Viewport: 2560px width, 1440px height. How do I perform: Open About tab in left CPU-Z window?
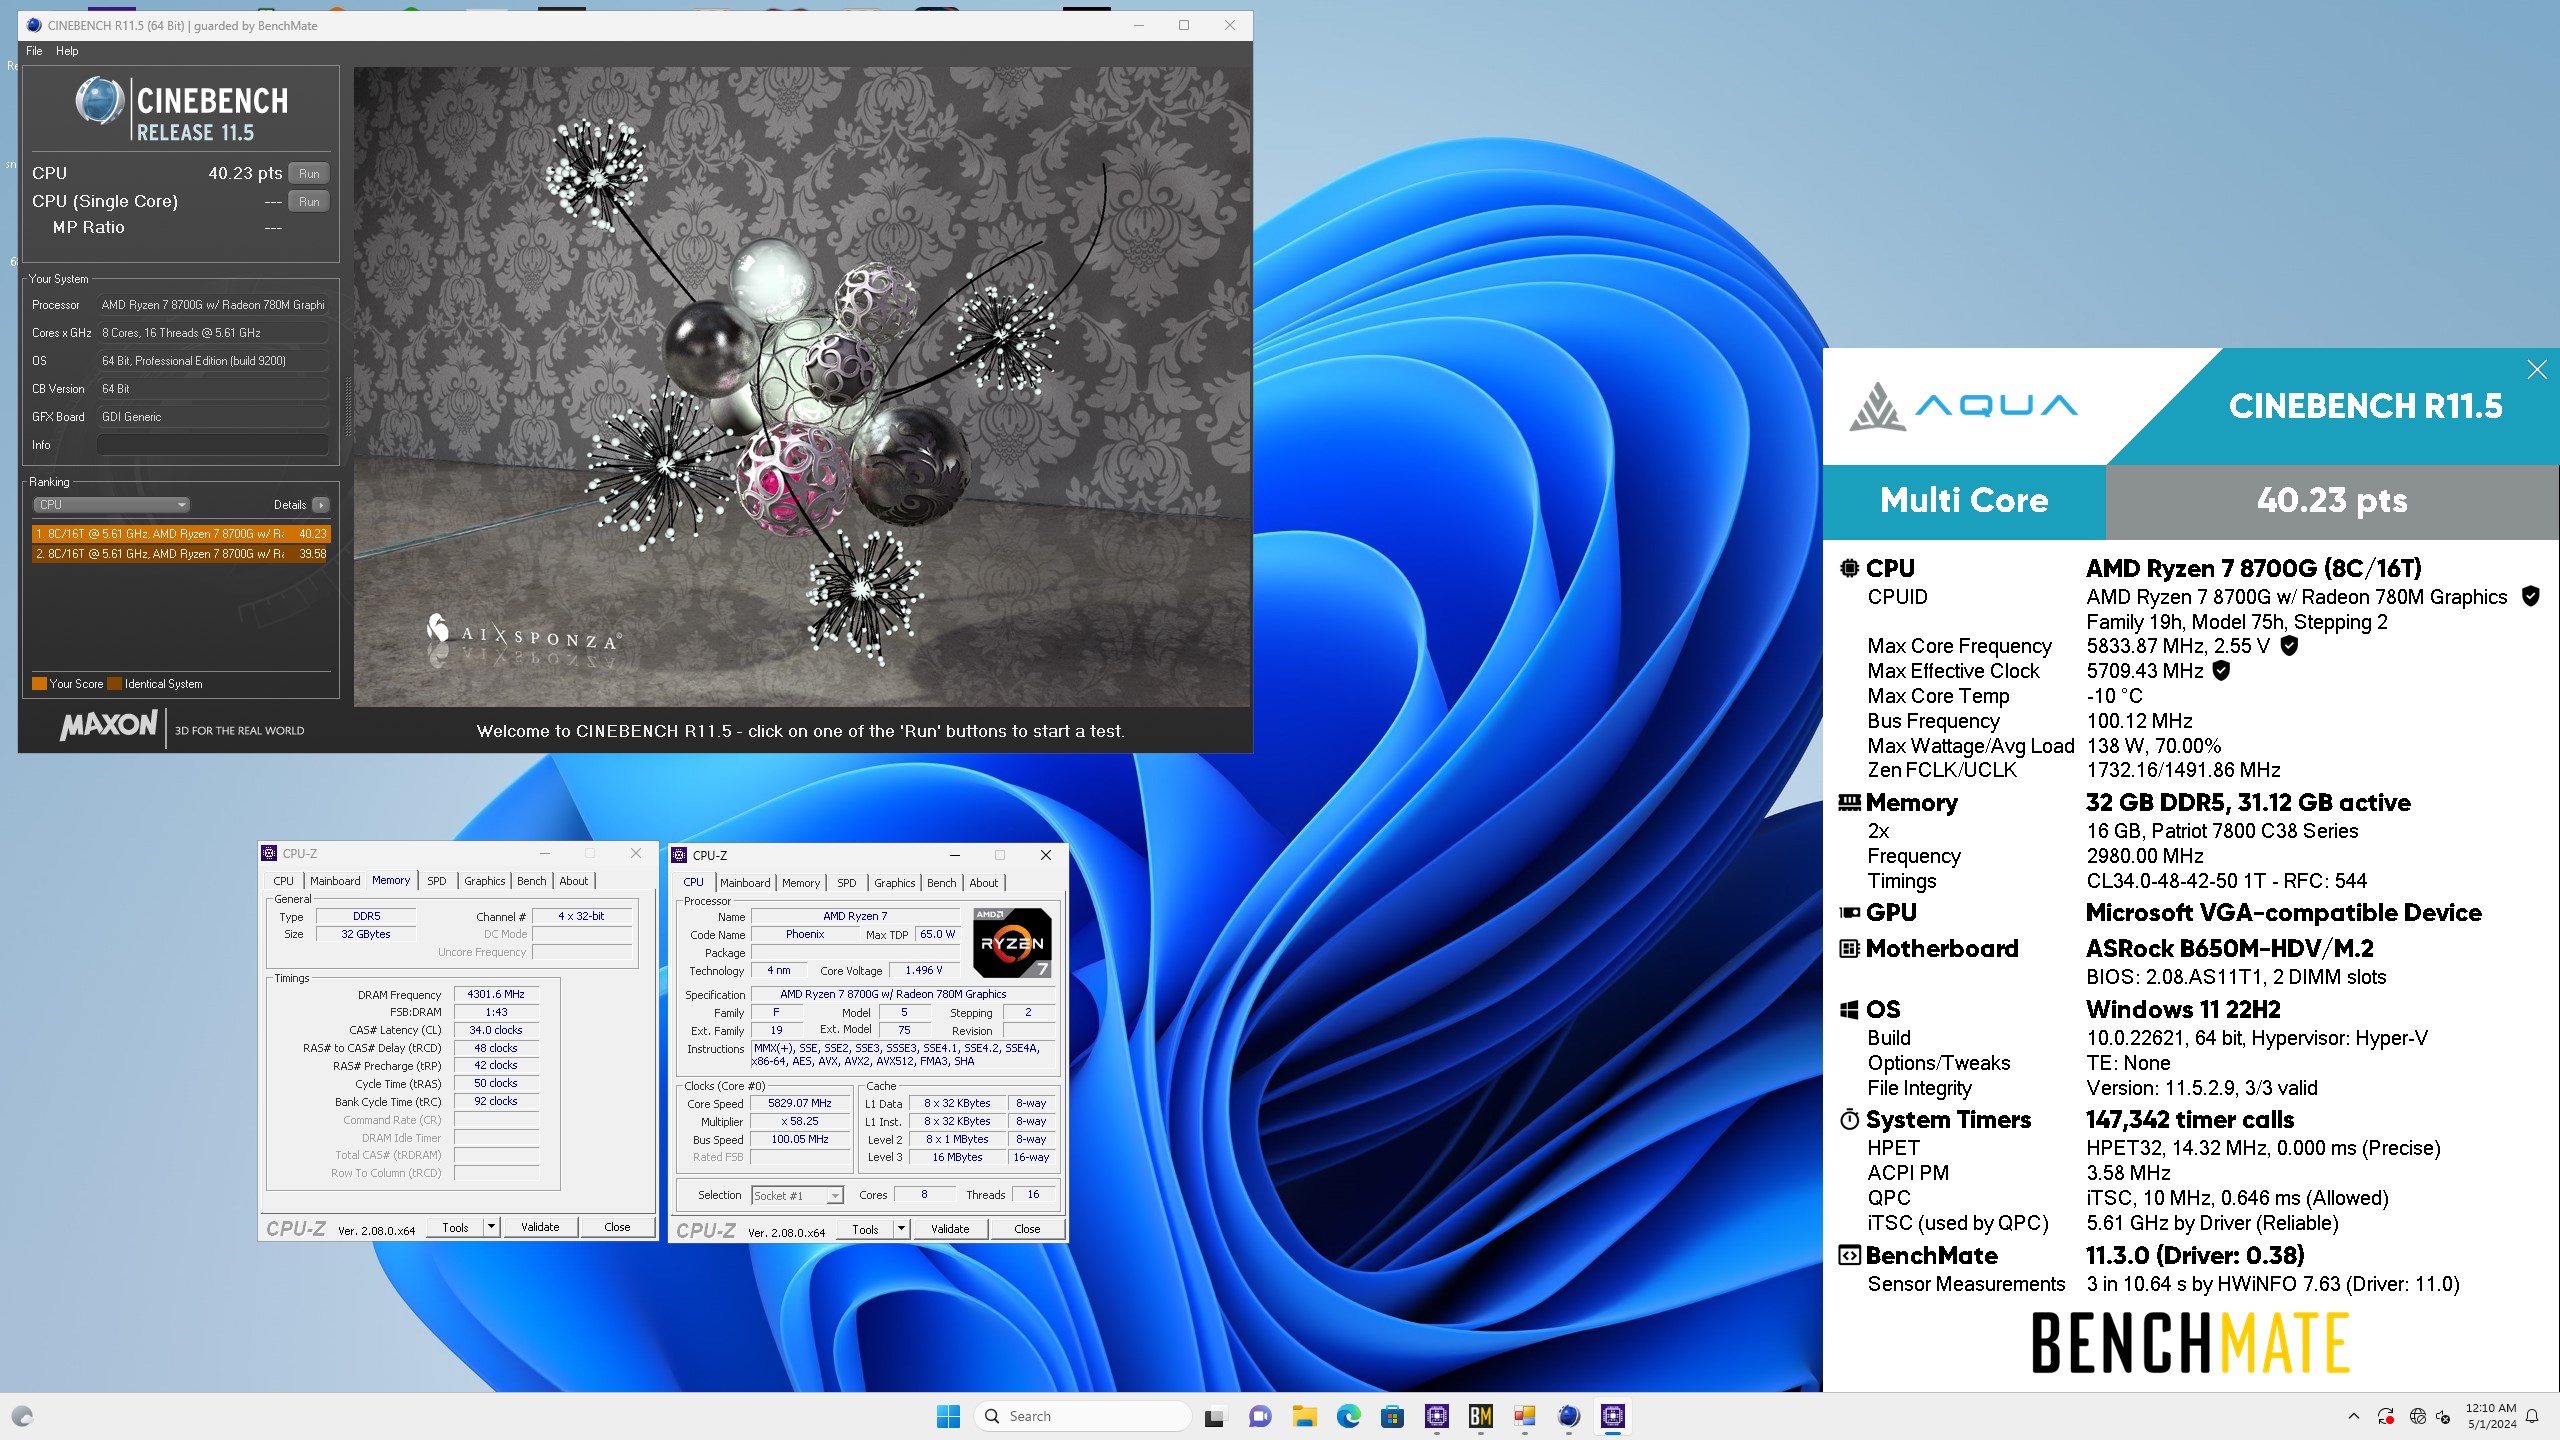[x=574, y=881]
